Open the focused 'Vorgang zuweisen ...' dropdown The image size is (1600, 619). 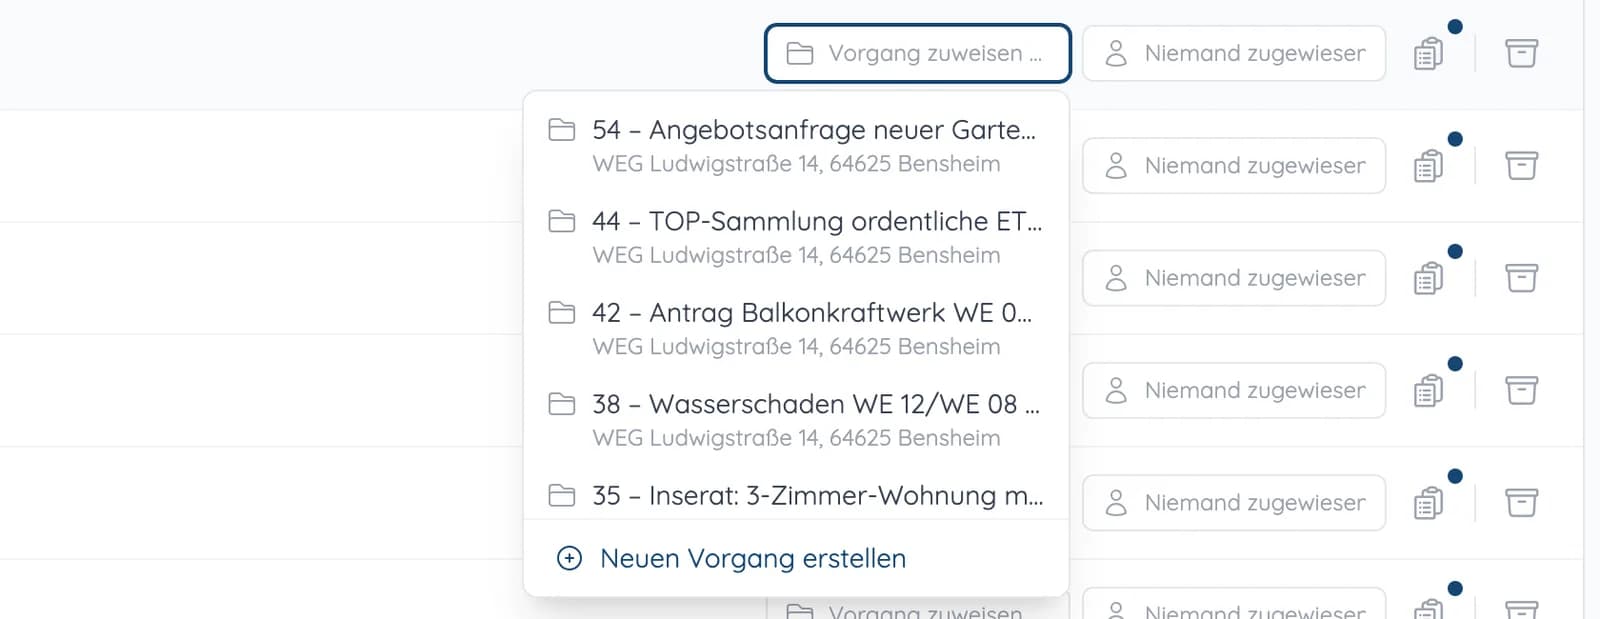pyautogui.click(x=917, y=53)
